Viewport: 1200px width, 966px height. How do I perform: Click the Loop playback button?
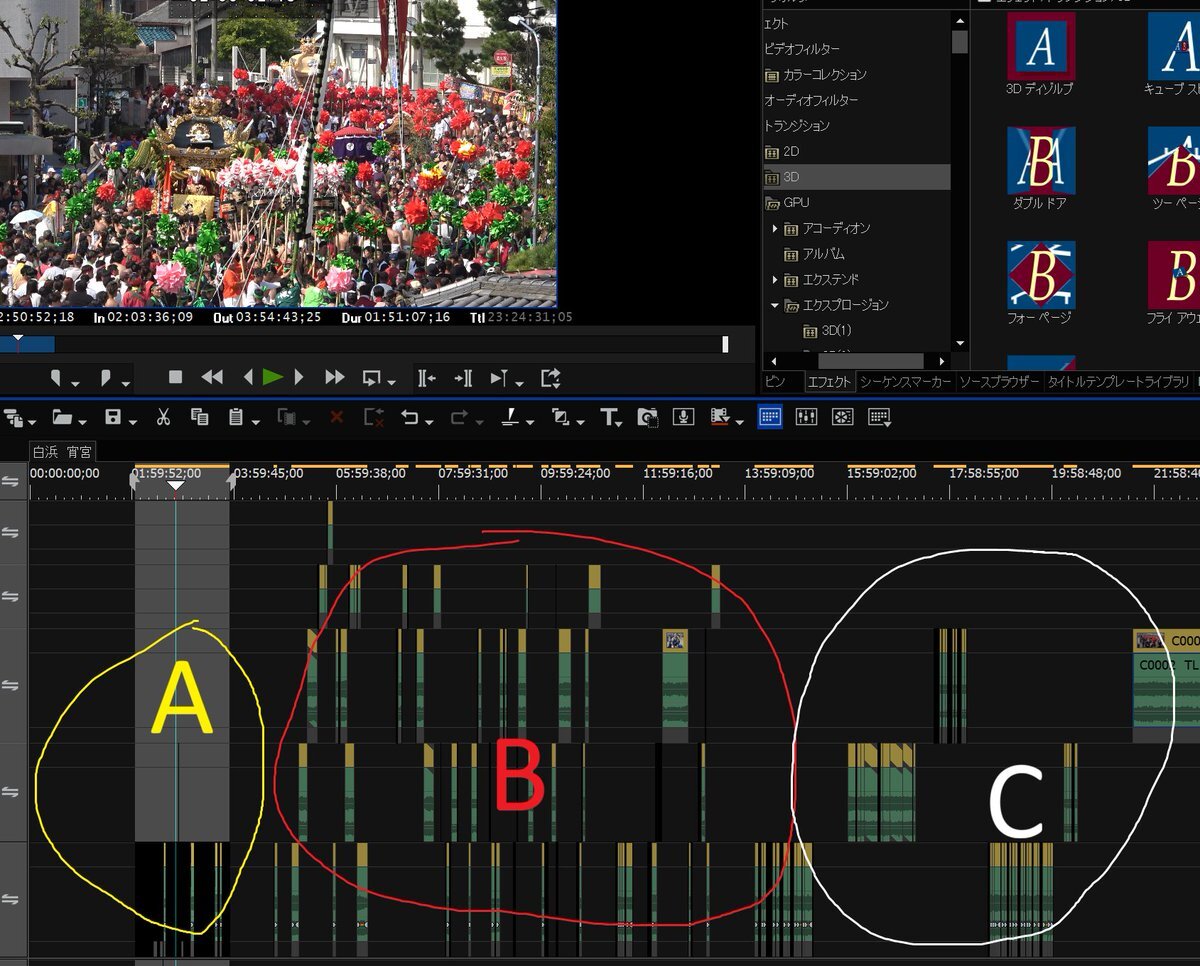coord(372,378)
